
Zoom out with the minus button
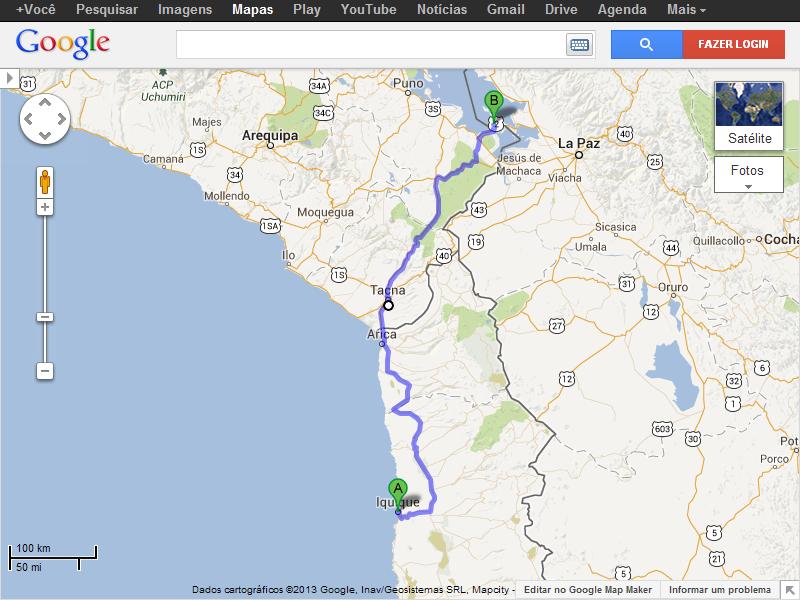pos(45,371)
